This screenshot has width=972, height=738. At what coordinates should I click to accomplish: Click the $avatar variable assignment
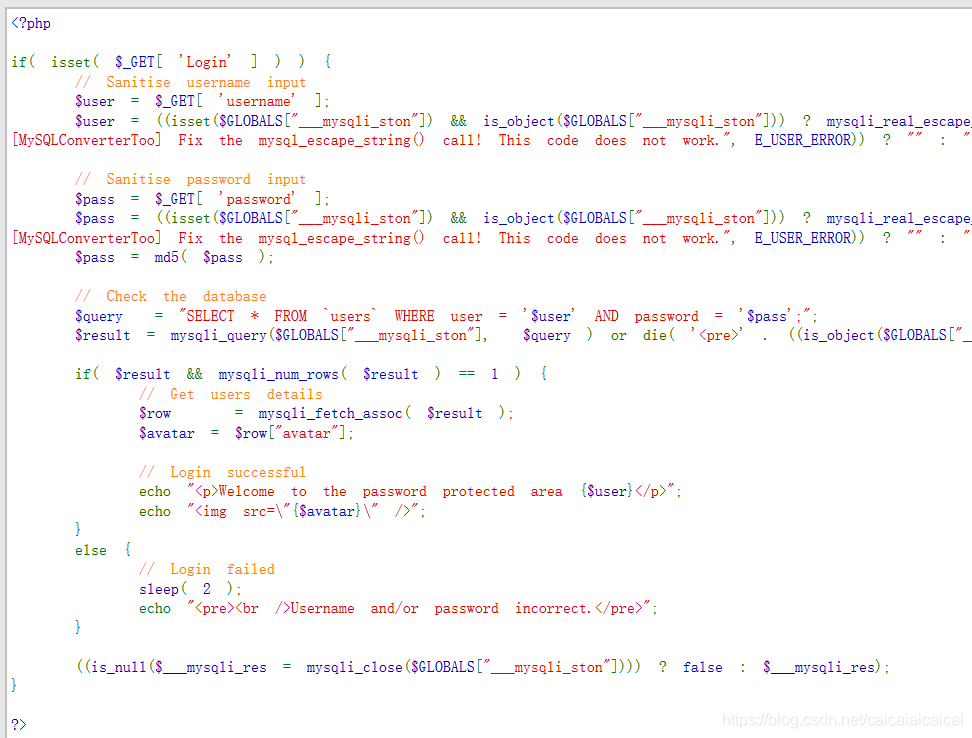[x=167, y=433]
